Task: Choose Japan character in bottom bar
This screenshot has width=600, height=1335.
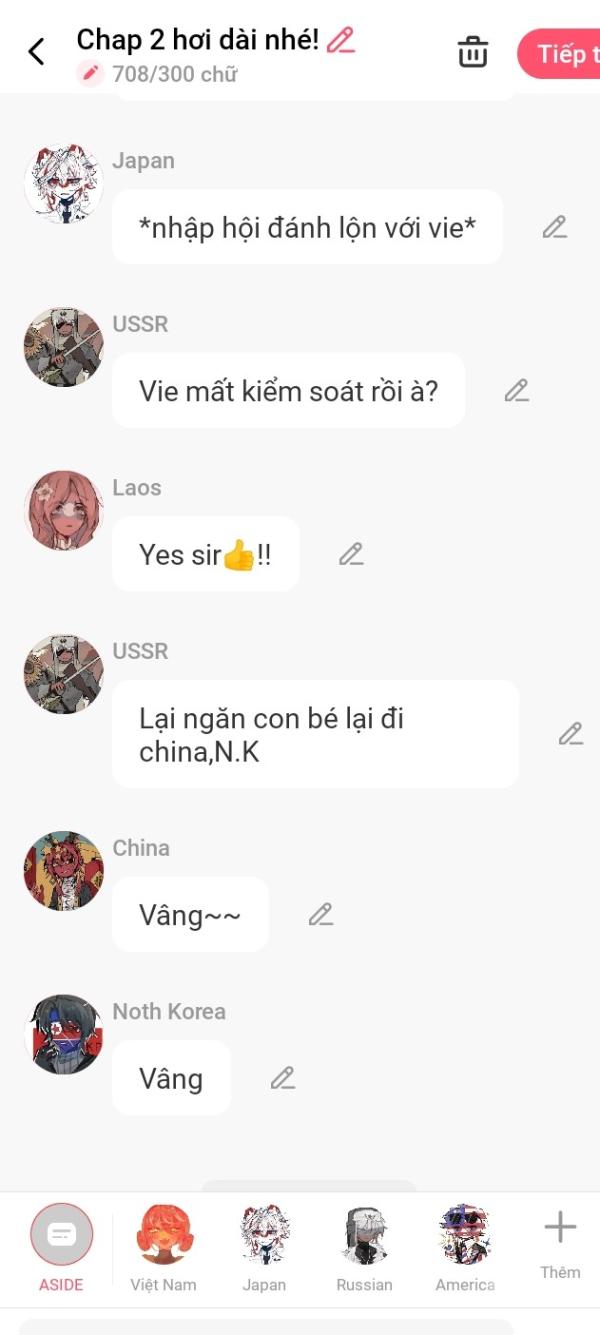Action: point(264,1248)
